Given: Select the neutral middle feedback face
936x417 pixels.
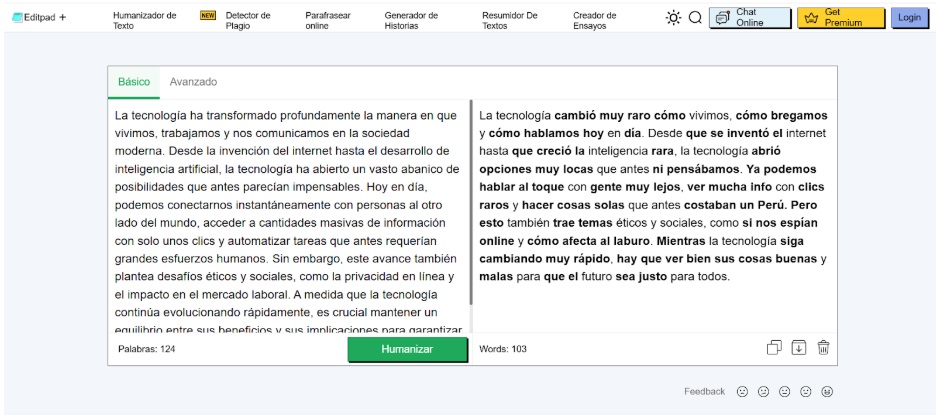Looking at the screenshot, I should point(785,392).
